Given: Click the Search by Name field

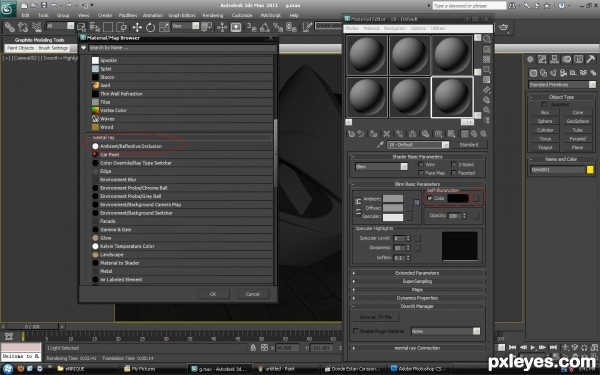Looking at the screenshot, I should click(x=182, y=48).
